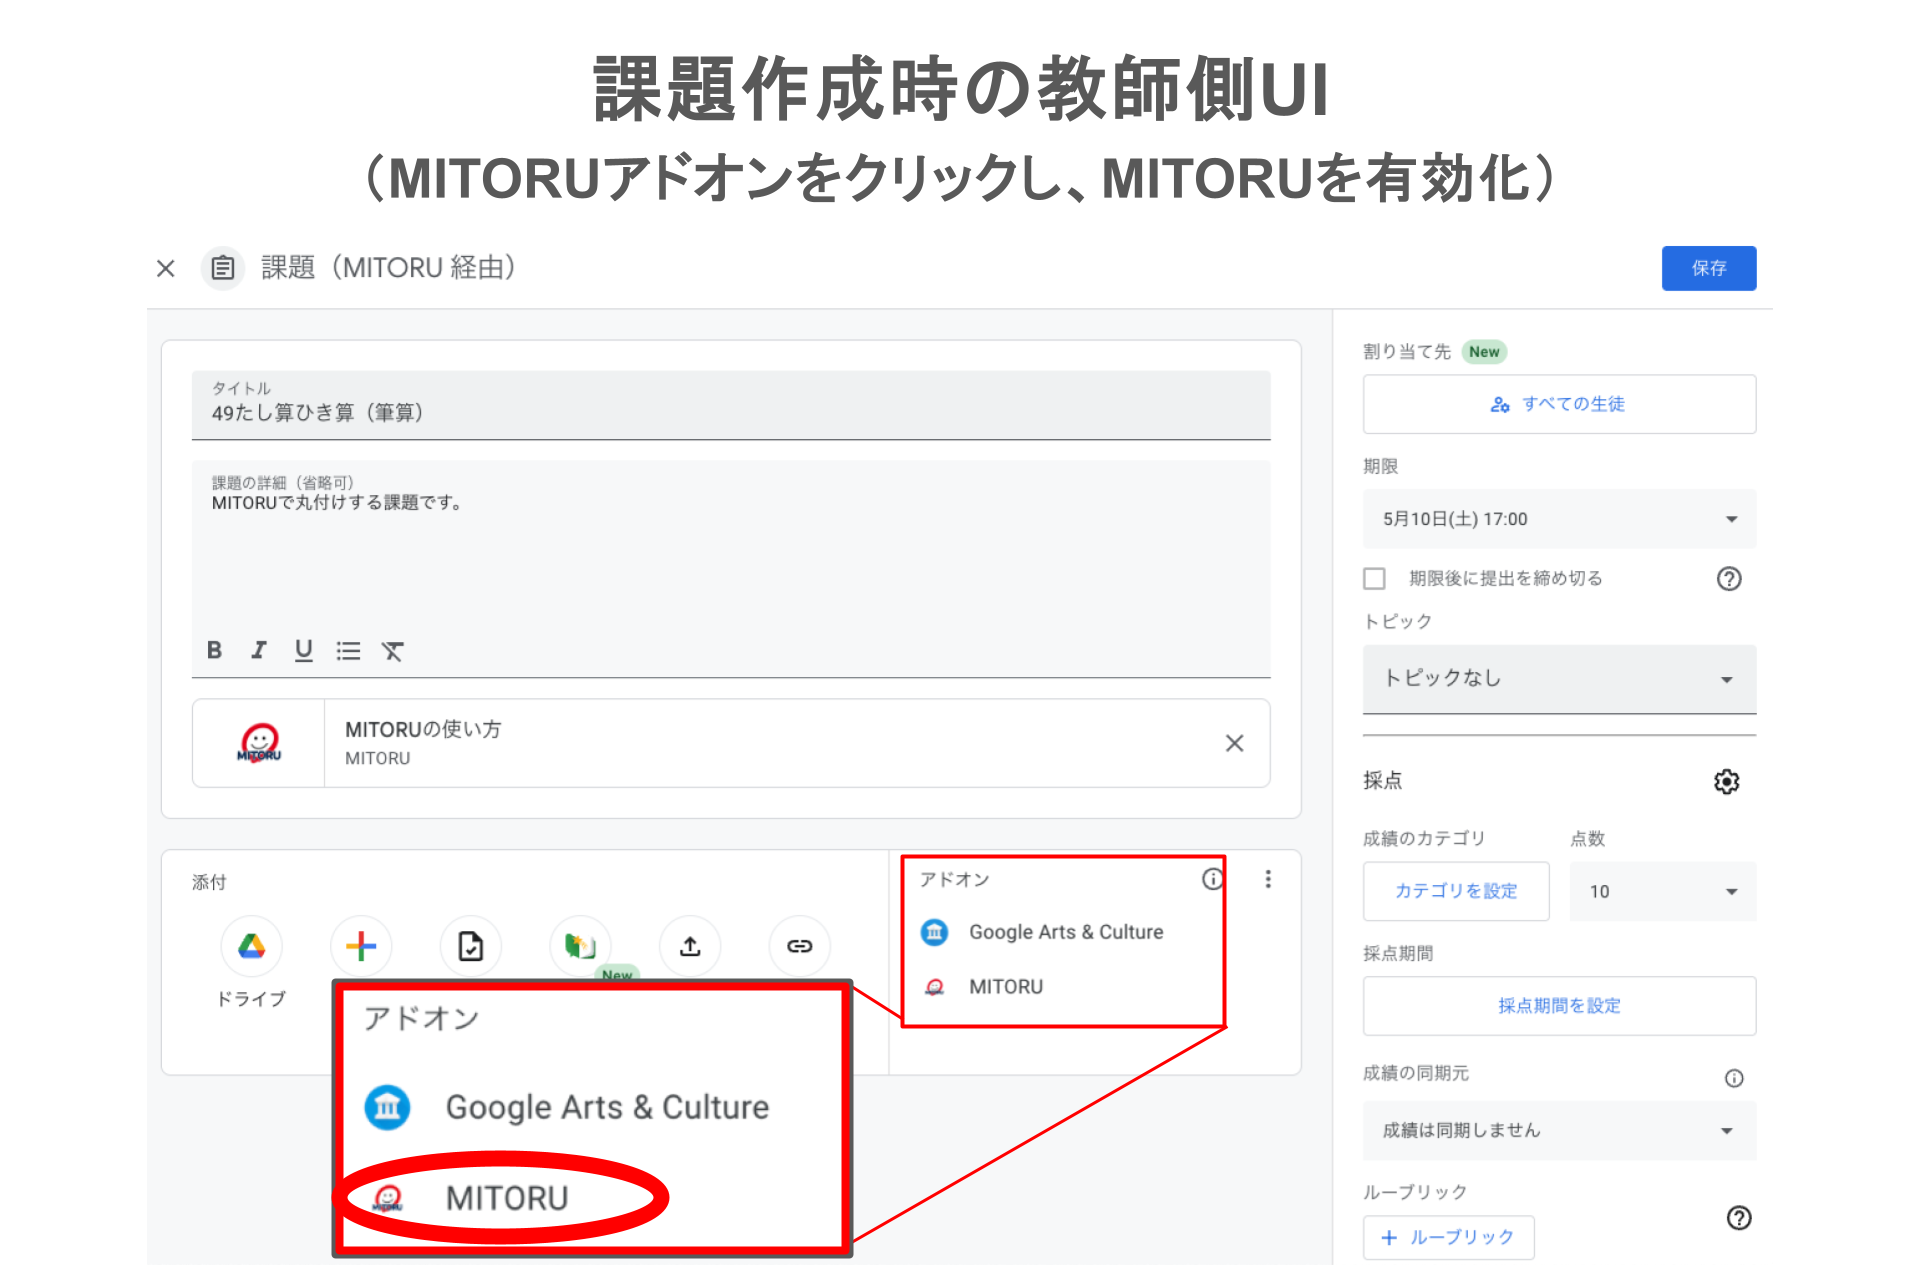
Task: Click the New badge beside 割り当て先
Action: pos(1484,352)
